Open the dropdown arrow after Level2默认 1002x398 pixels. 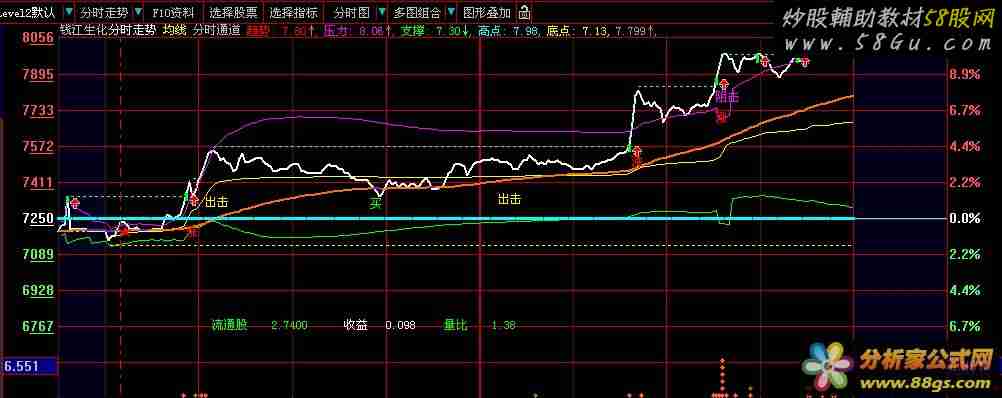point(69,12)
